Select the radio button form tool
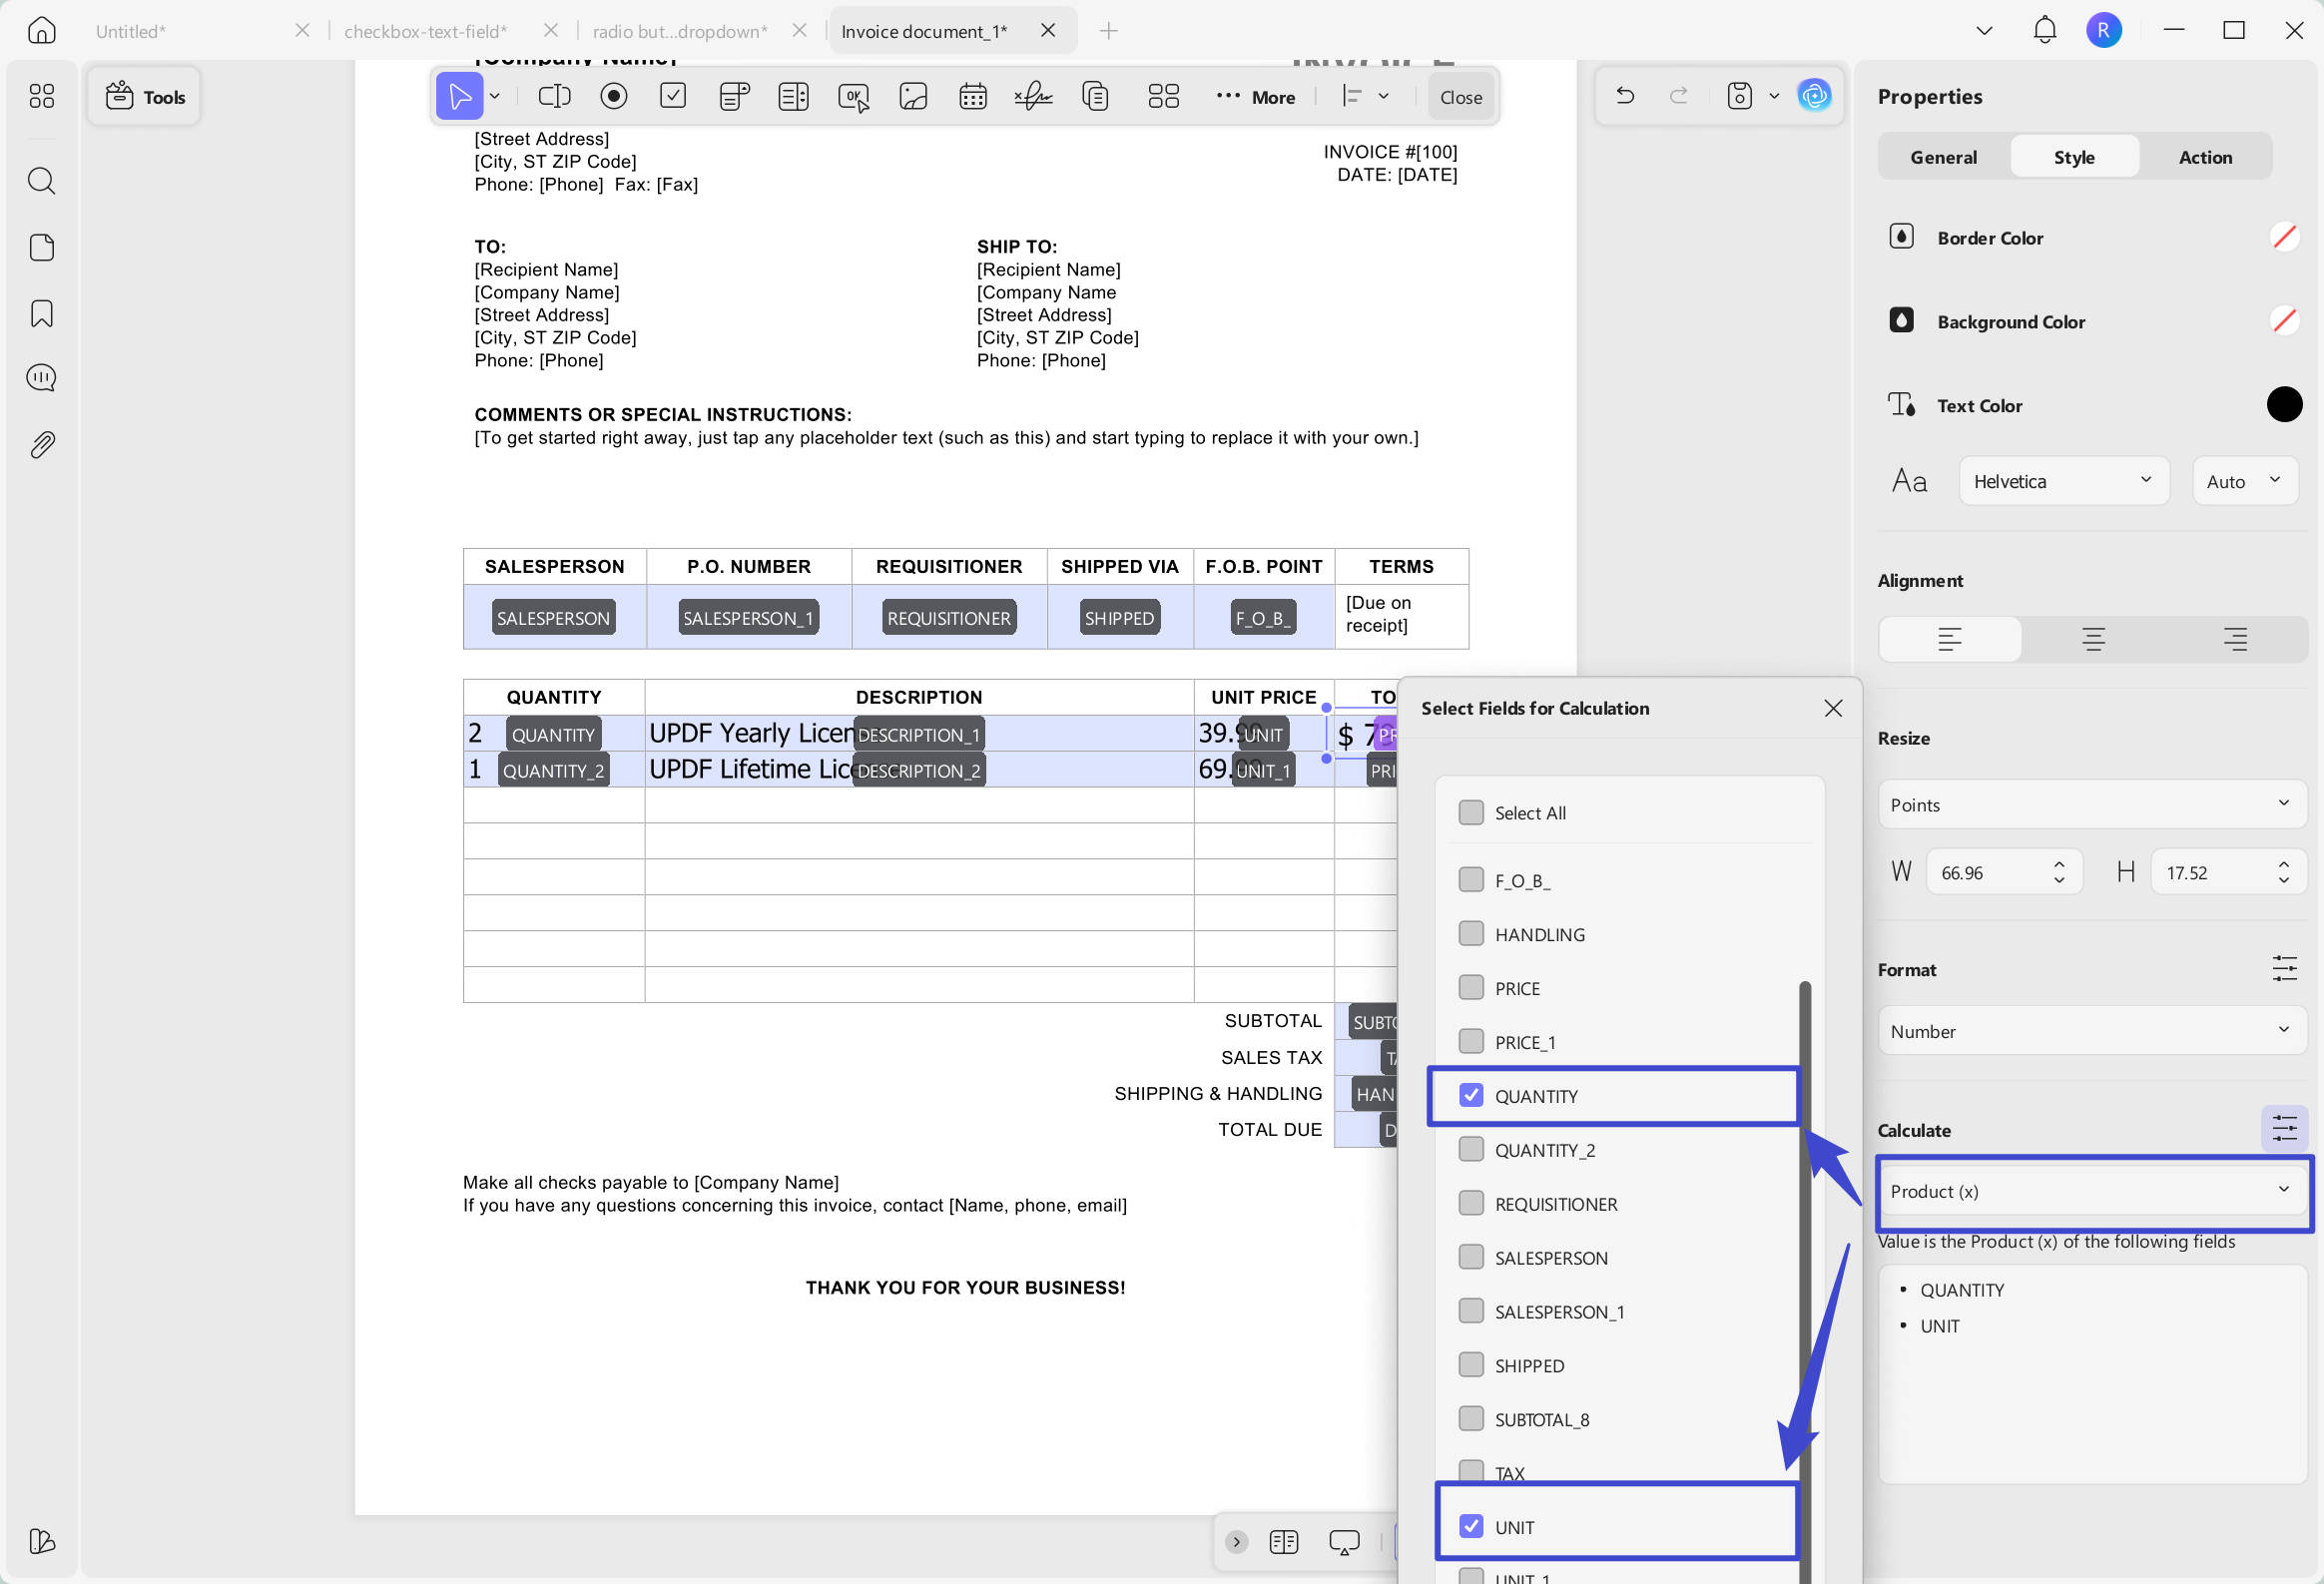Screen dimensions: 2324x1584 613,96
